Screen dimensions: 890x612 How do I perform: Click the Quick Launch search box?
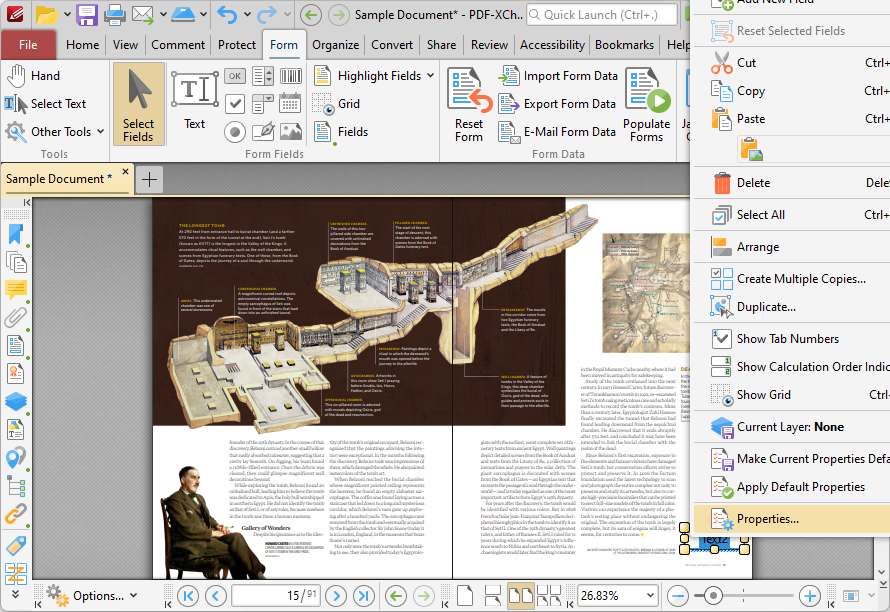click(x=602, y=15)
